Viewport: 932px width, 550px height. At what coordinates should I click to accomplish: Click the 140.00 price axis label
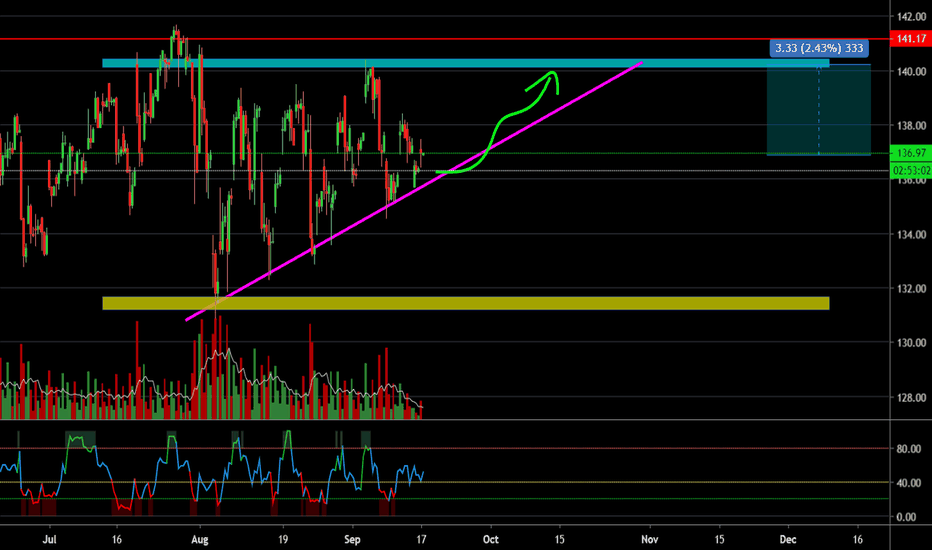911,71
